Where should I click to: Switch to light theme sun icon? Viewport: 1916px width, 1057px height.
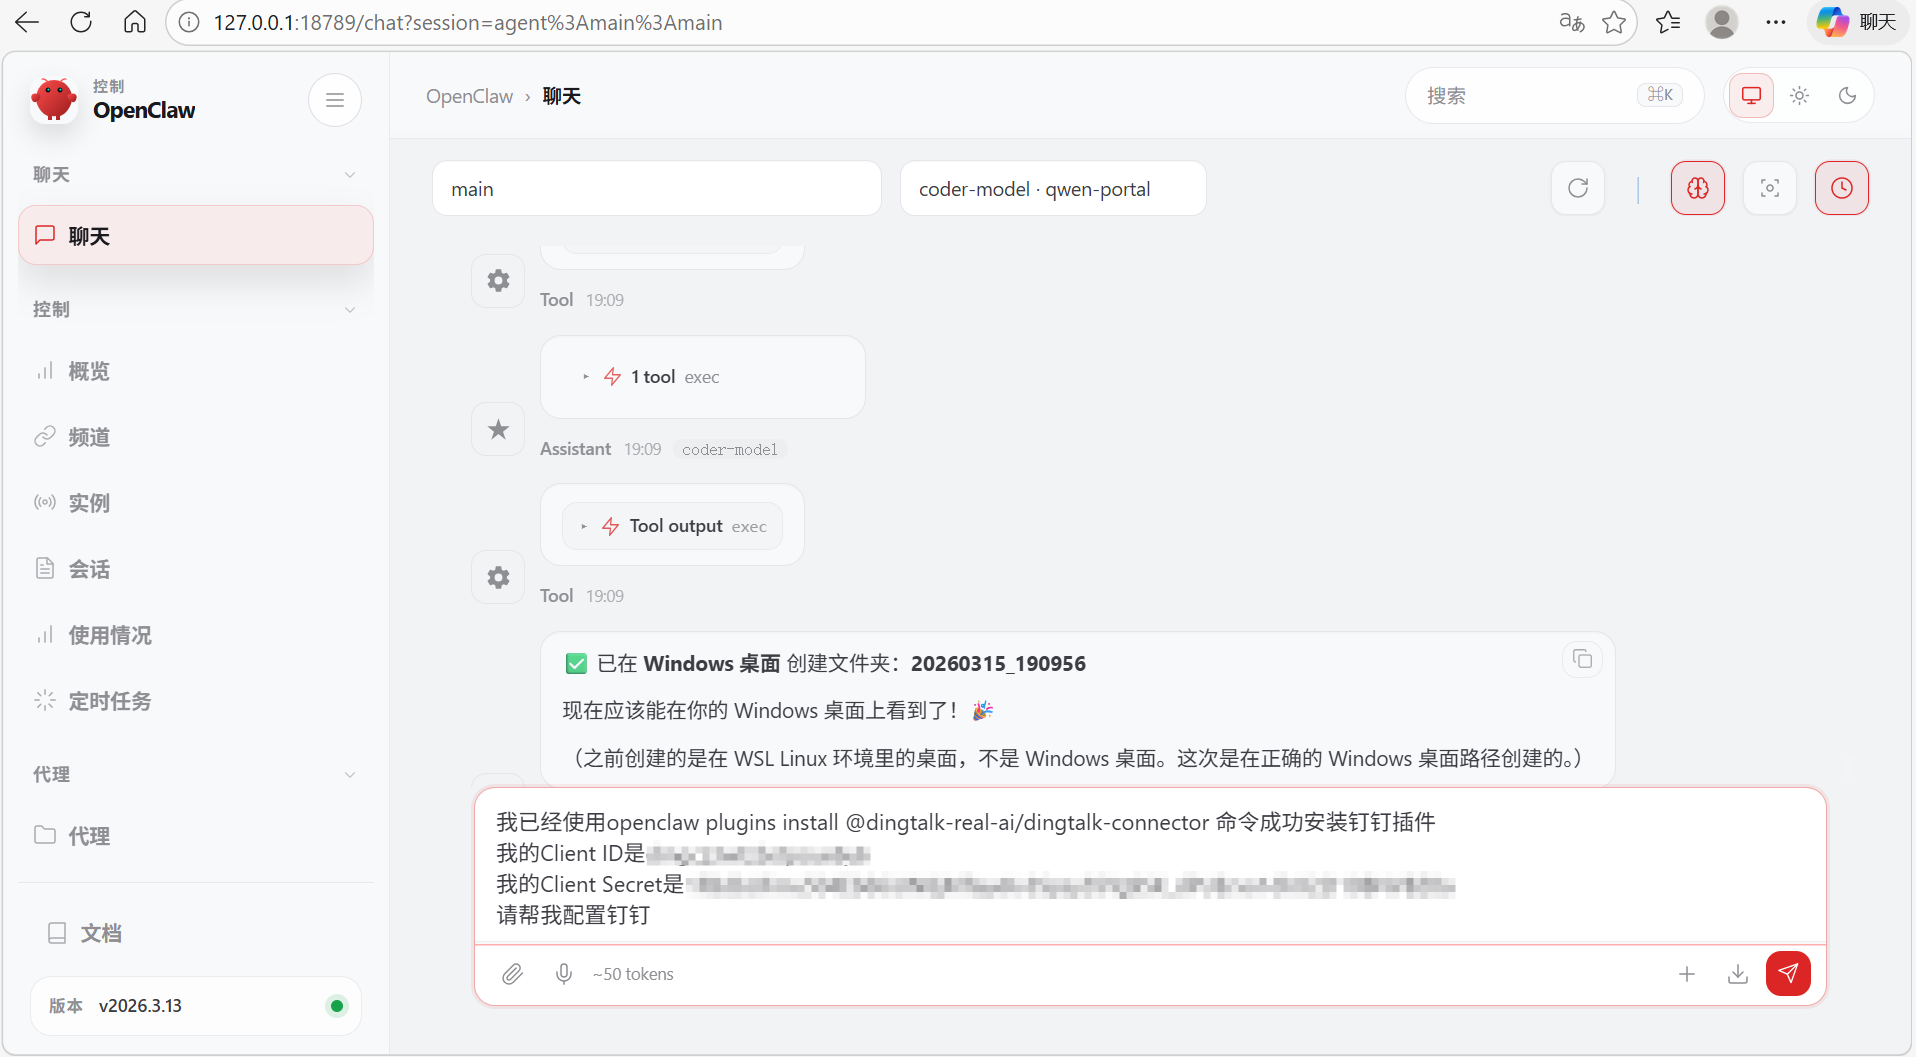1800,96
